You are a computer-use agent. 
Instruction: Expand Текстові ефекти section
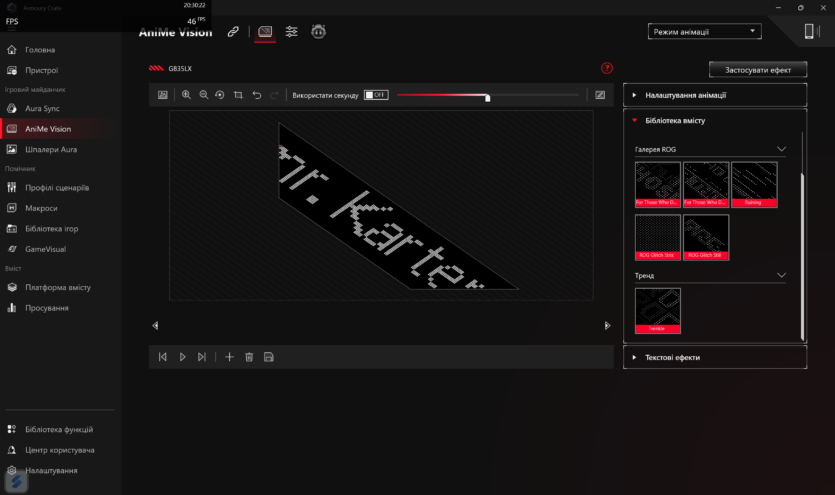point(715,358)
